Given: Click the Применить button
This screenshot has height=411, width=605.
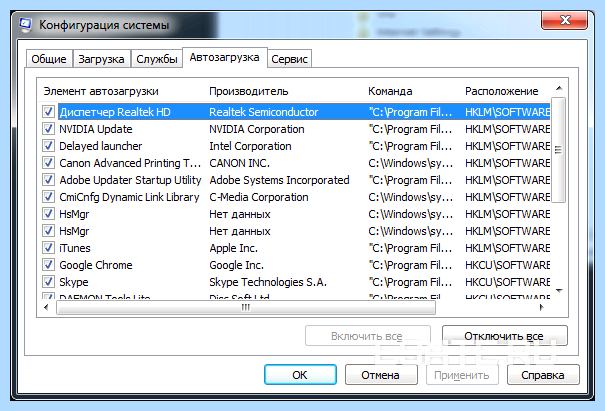Looking at the screenshot, I should tap(462, 375).
